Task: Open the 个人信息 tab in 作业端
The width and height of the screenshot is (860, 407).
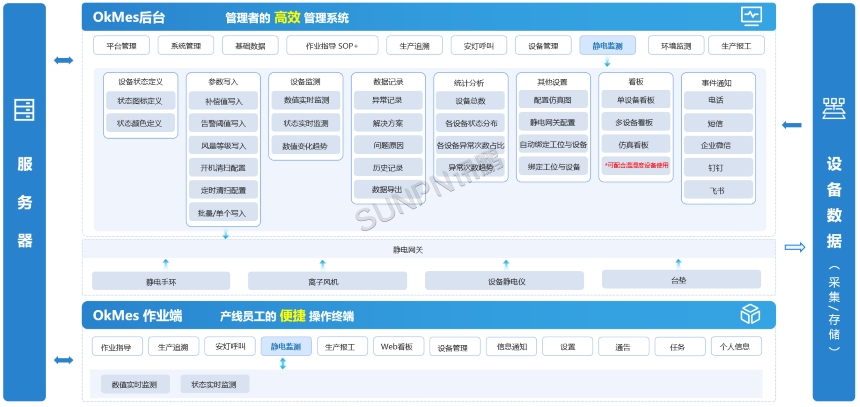Action: pyautogui.click(x=736, y=346)
